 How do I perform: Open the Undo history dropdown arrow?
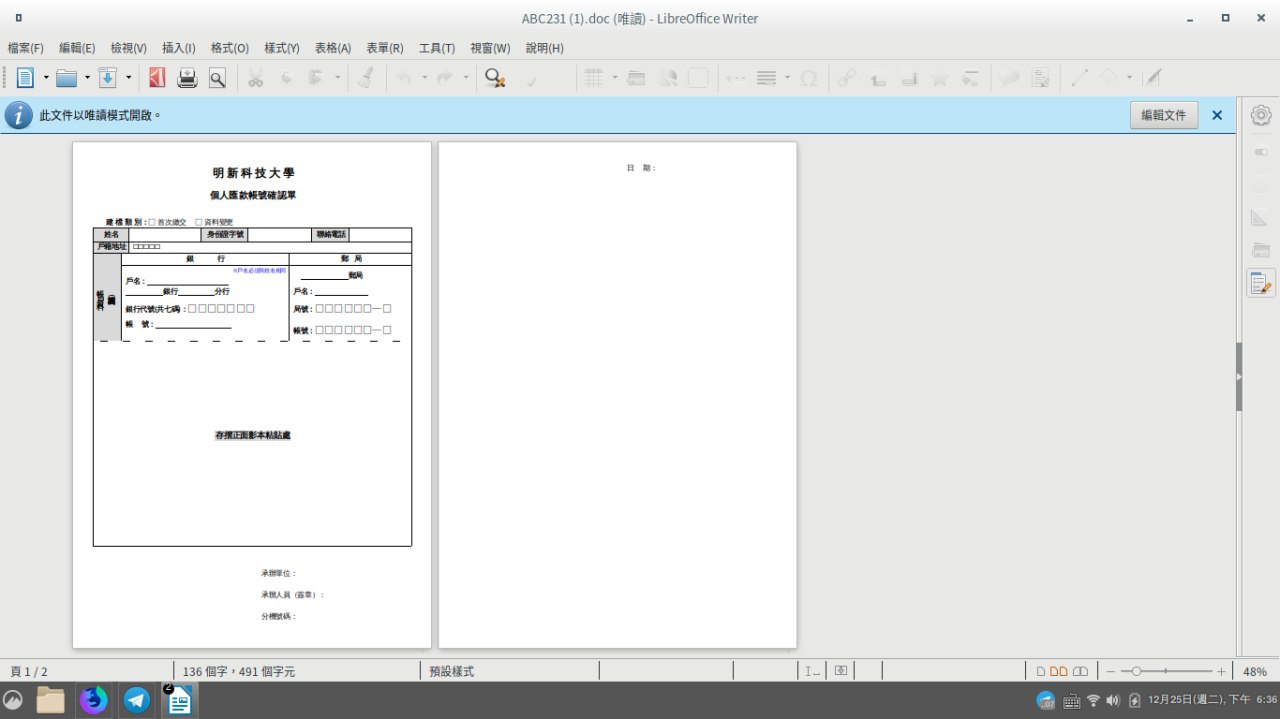pos(424,78)
